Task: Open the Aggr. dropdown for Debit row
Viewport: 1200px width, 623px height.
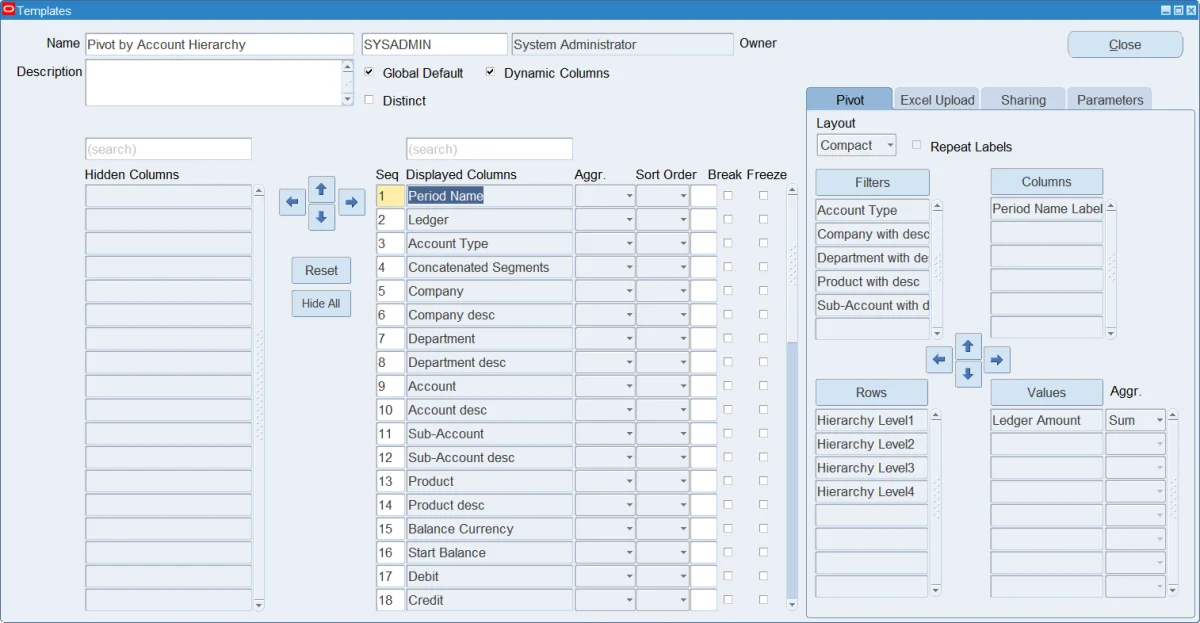Action: point(605,576)
